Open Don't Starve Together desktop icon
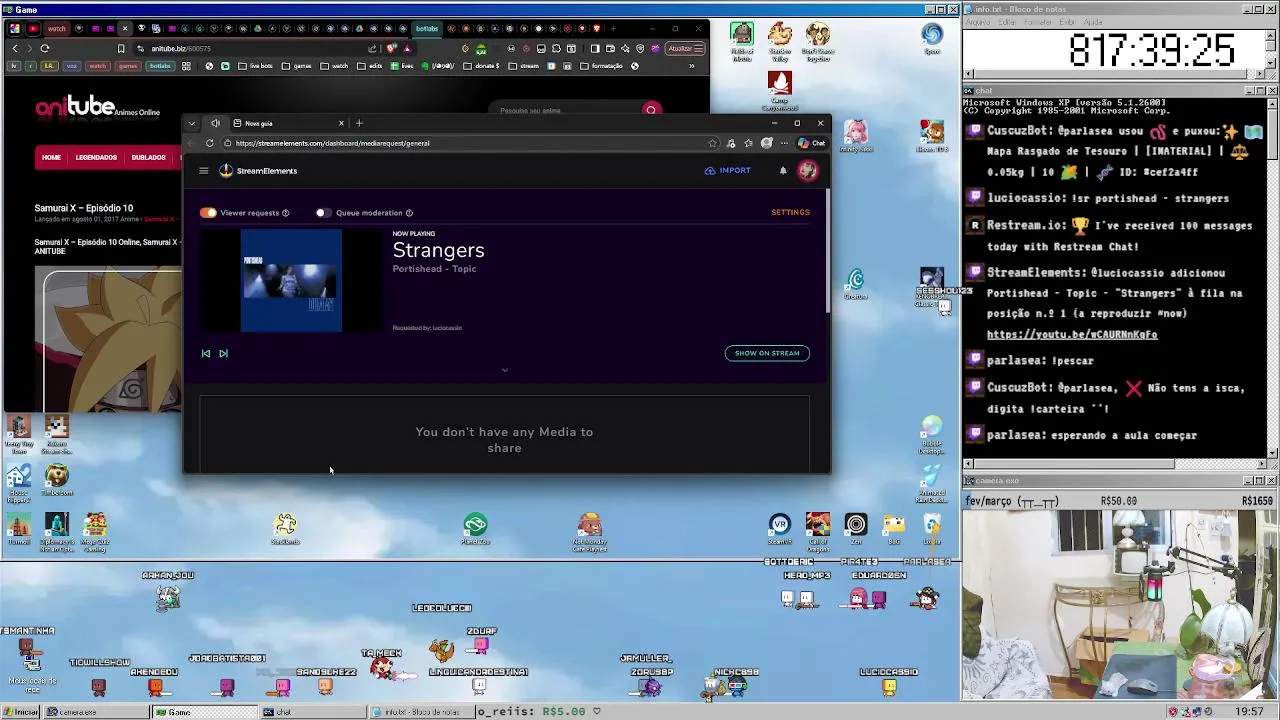The image size is (1280, 720). click(818, 41)
